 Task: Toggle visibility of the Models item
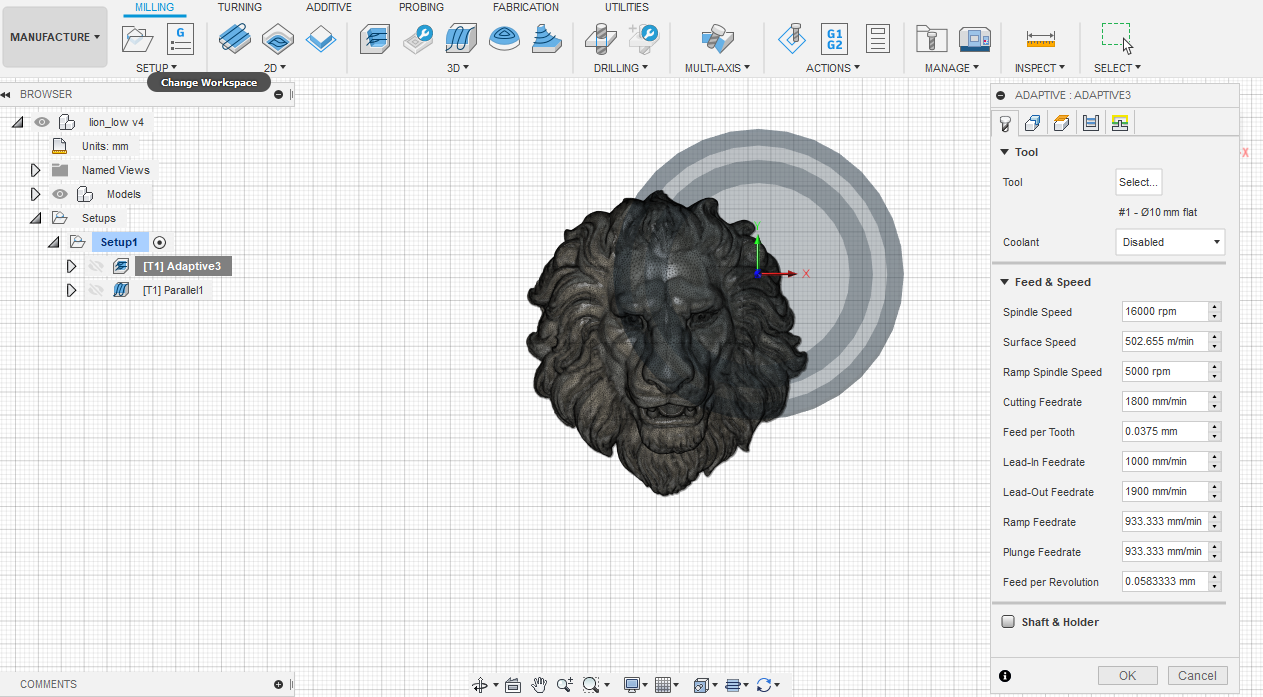click(x=60, y=194)
